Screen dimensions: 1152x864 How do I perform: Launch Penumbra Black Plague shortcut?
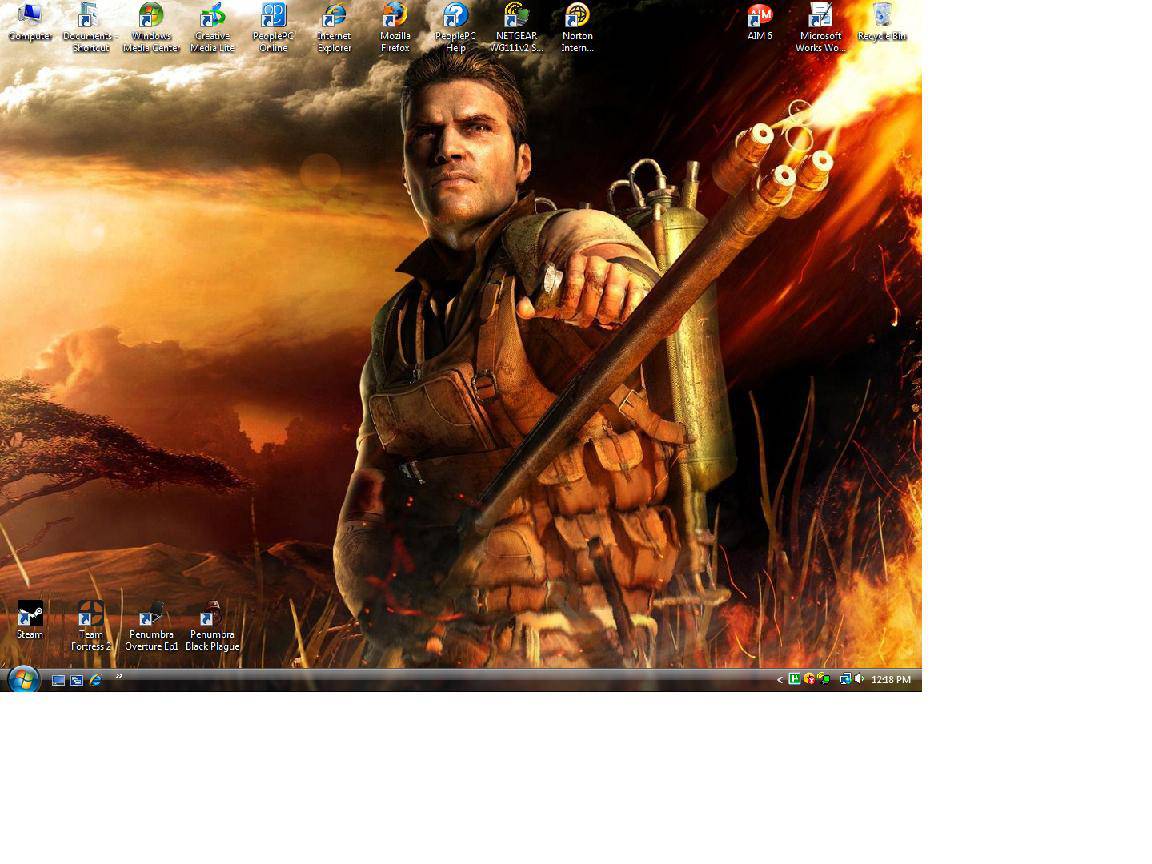coord(212,626)
